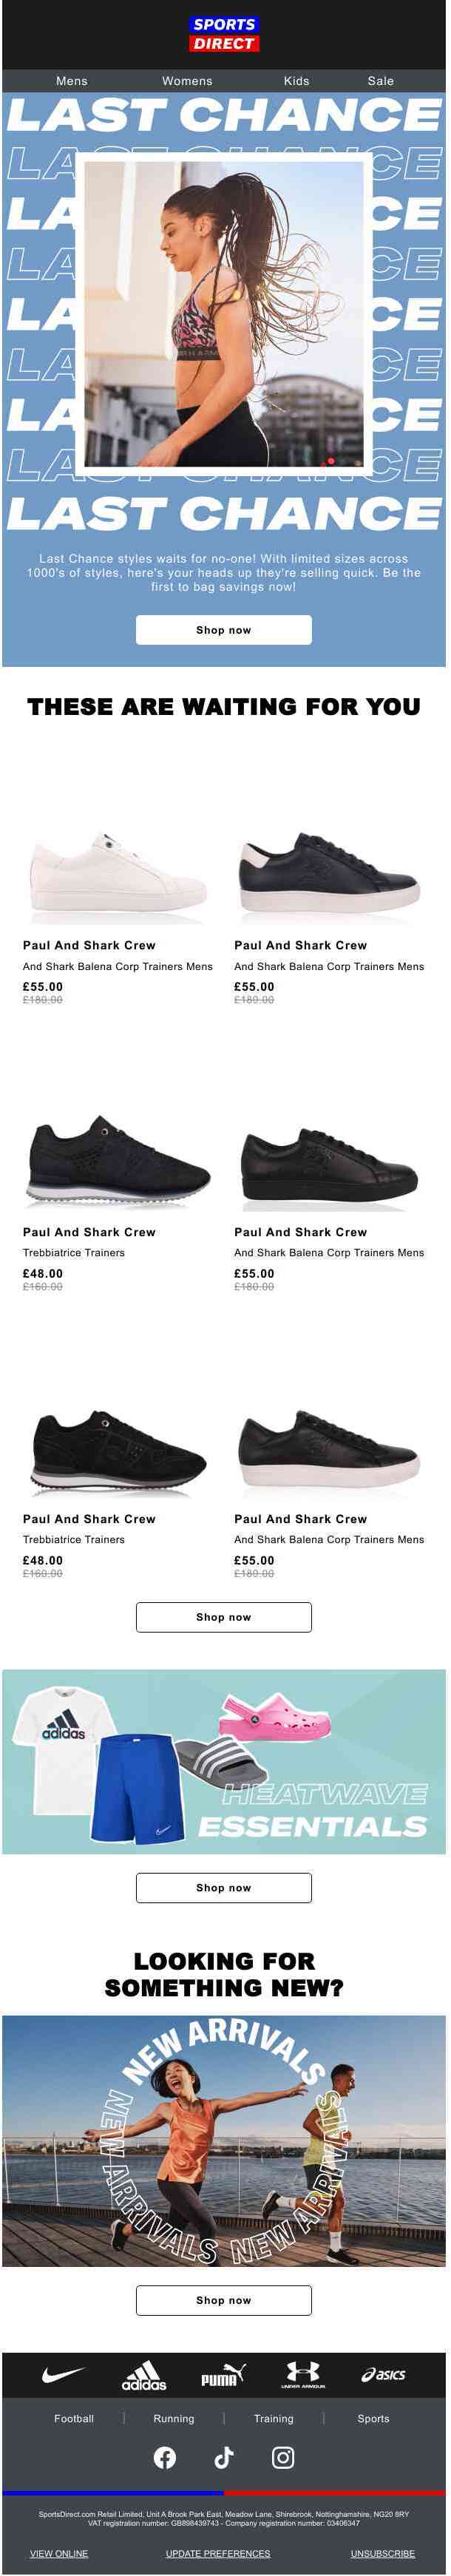The image size is (451, 2576).
Task: Open the Womens navigation tab
Action: coord(187,81)
